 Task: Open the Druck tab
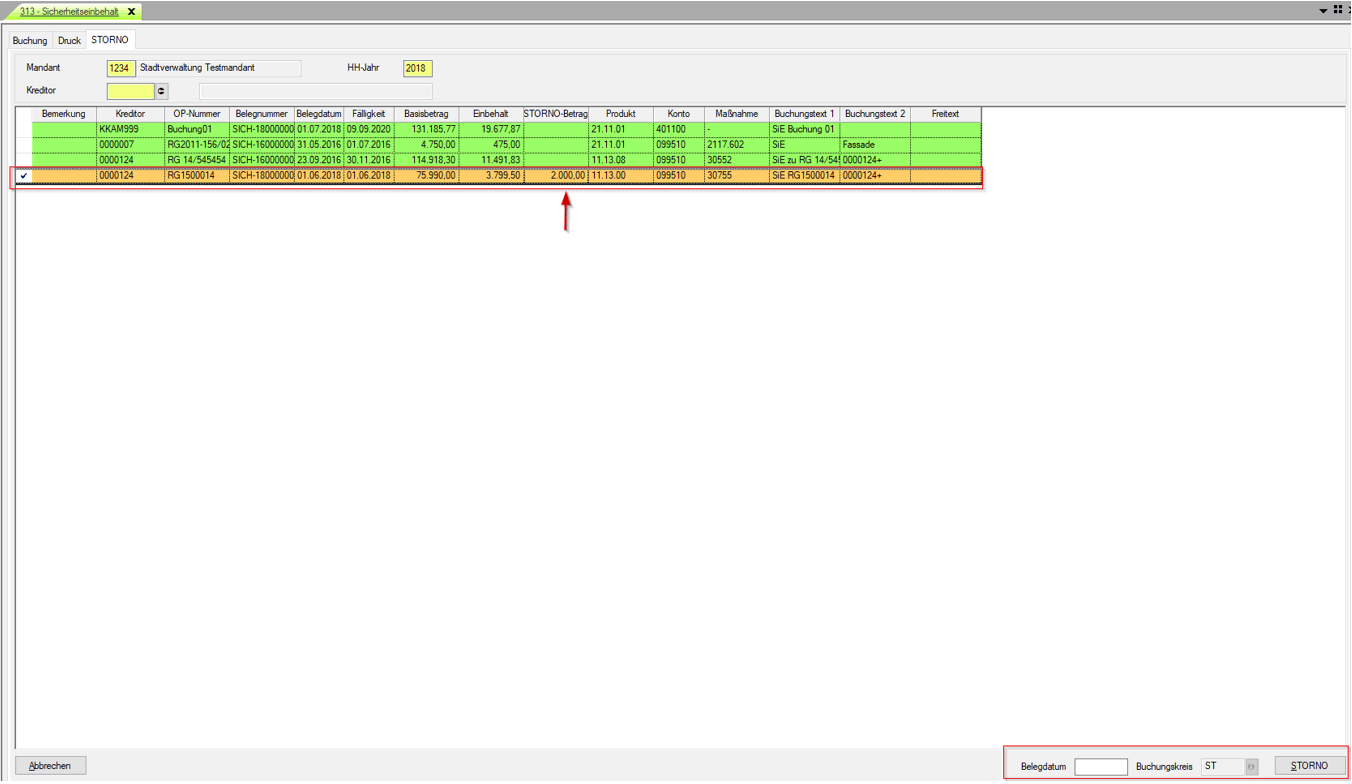[x=69, y=41]
